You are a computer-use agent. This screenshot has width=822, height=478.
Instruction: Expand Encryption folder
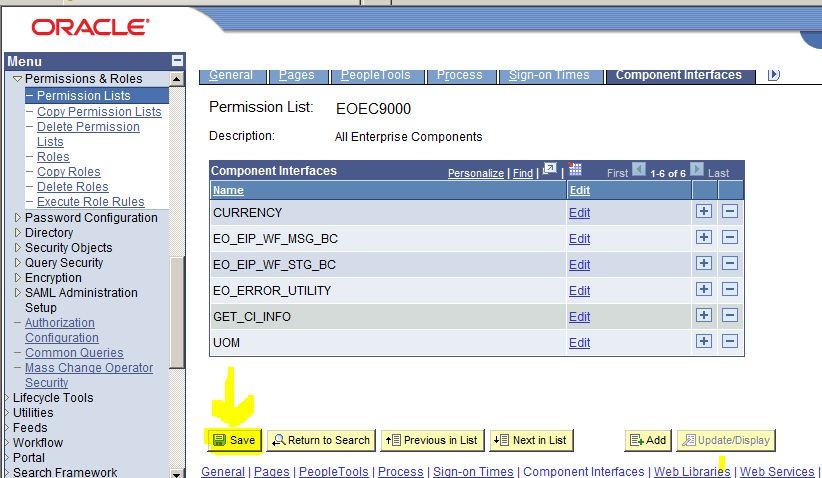(x=17, y=277)
